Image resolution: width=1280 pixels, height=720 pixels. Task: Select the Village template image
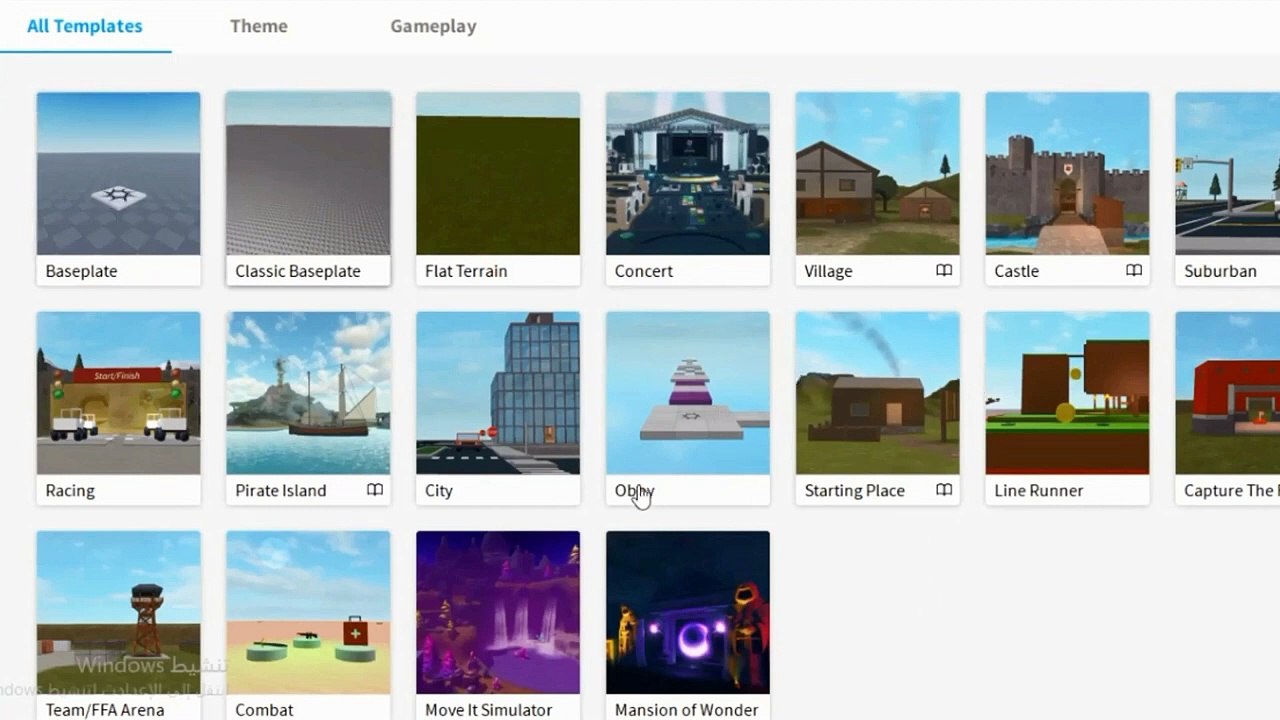878,173
